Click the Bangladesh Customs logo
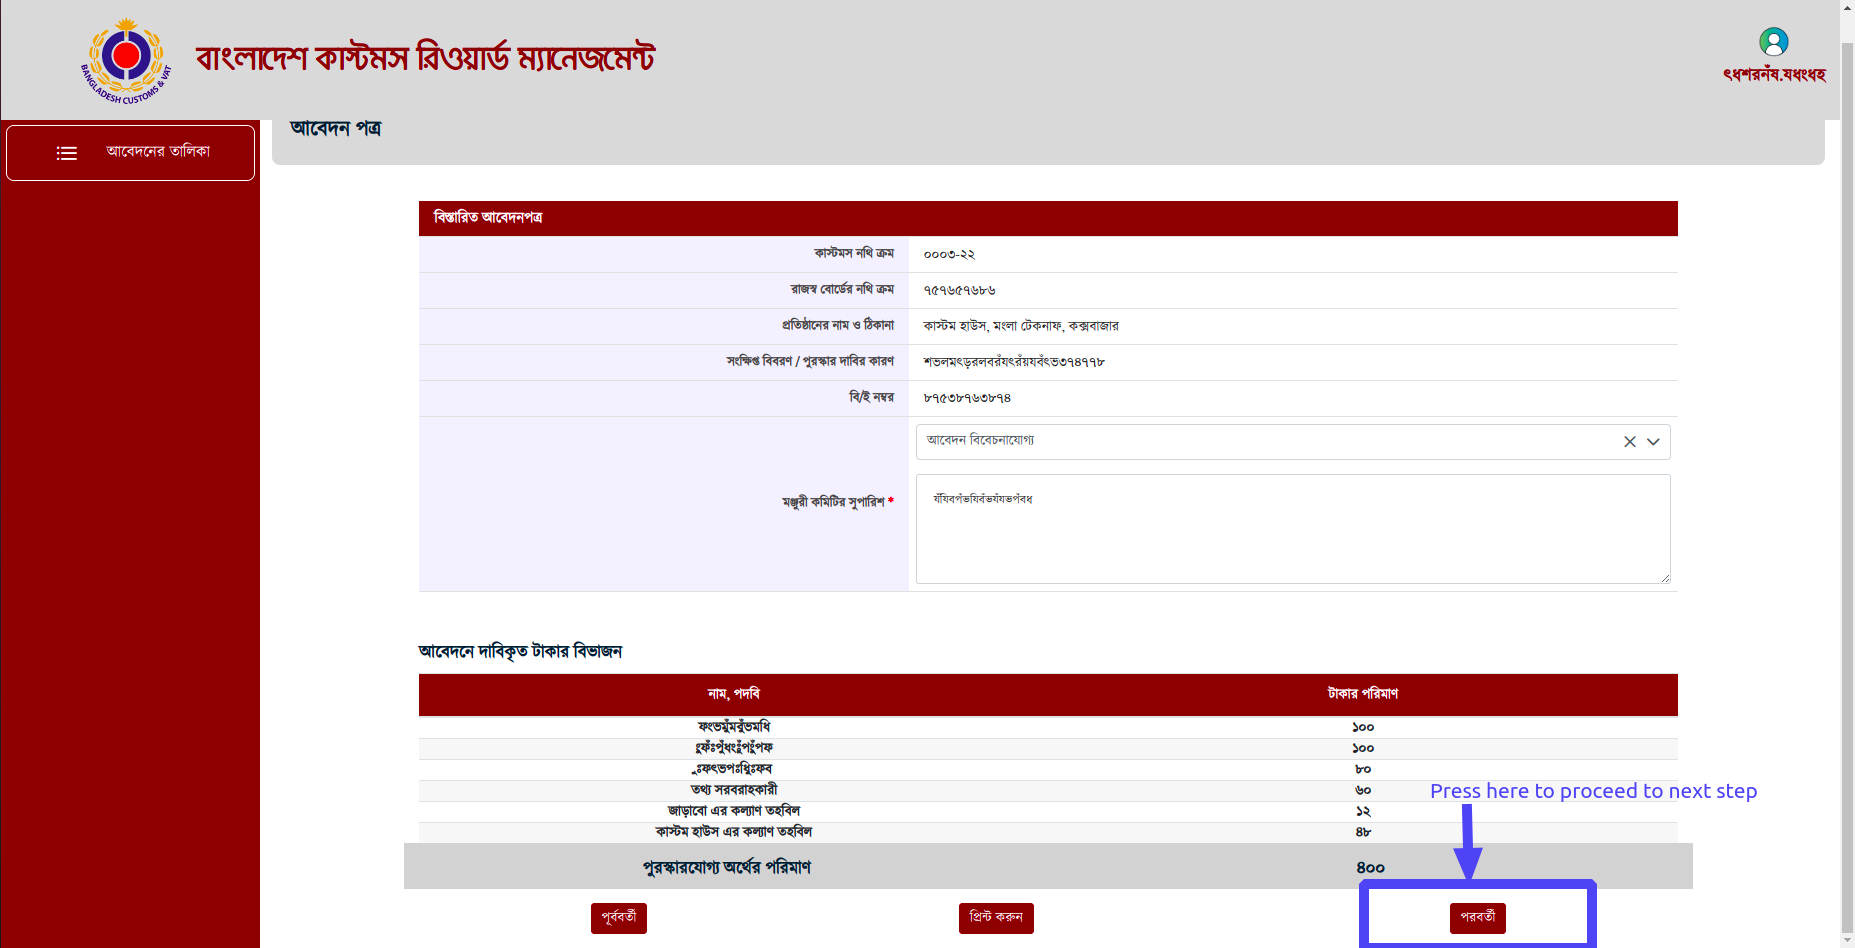Viewport: 1855px width, 948px height. (x=126, y=60)
